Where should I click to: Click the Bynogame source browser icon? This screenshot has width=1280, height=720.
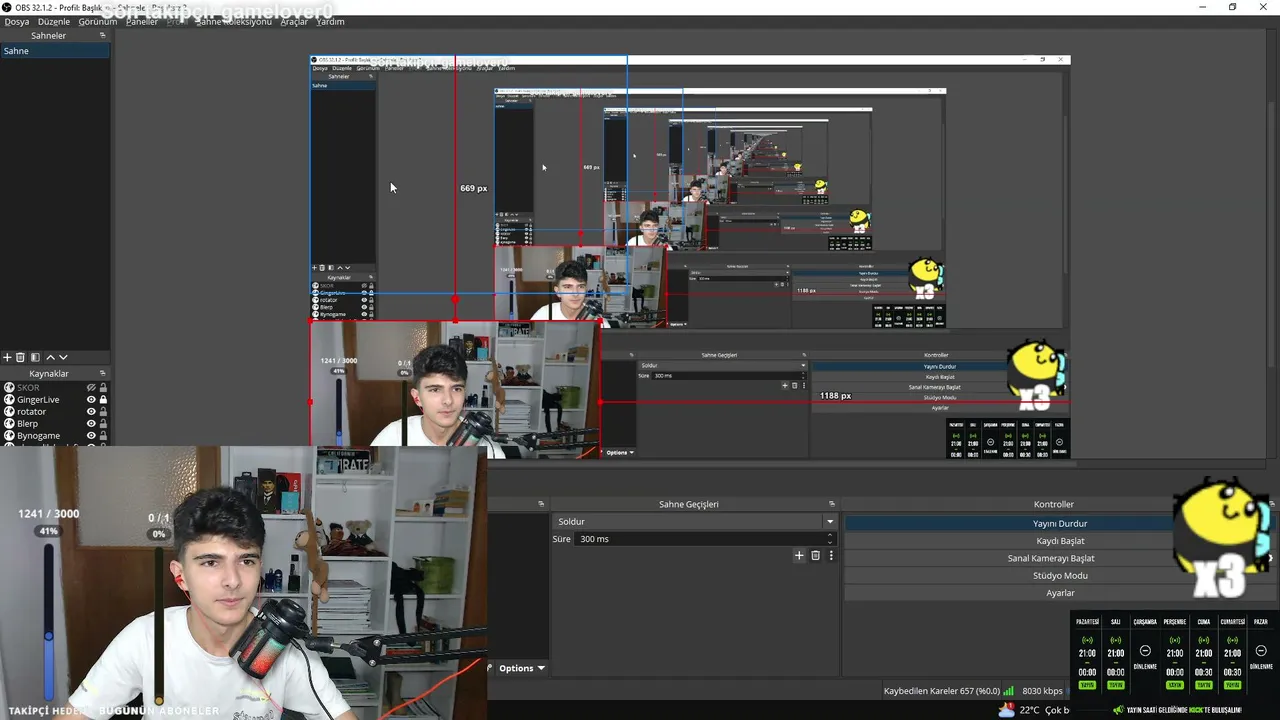click(x=9, y=435)
